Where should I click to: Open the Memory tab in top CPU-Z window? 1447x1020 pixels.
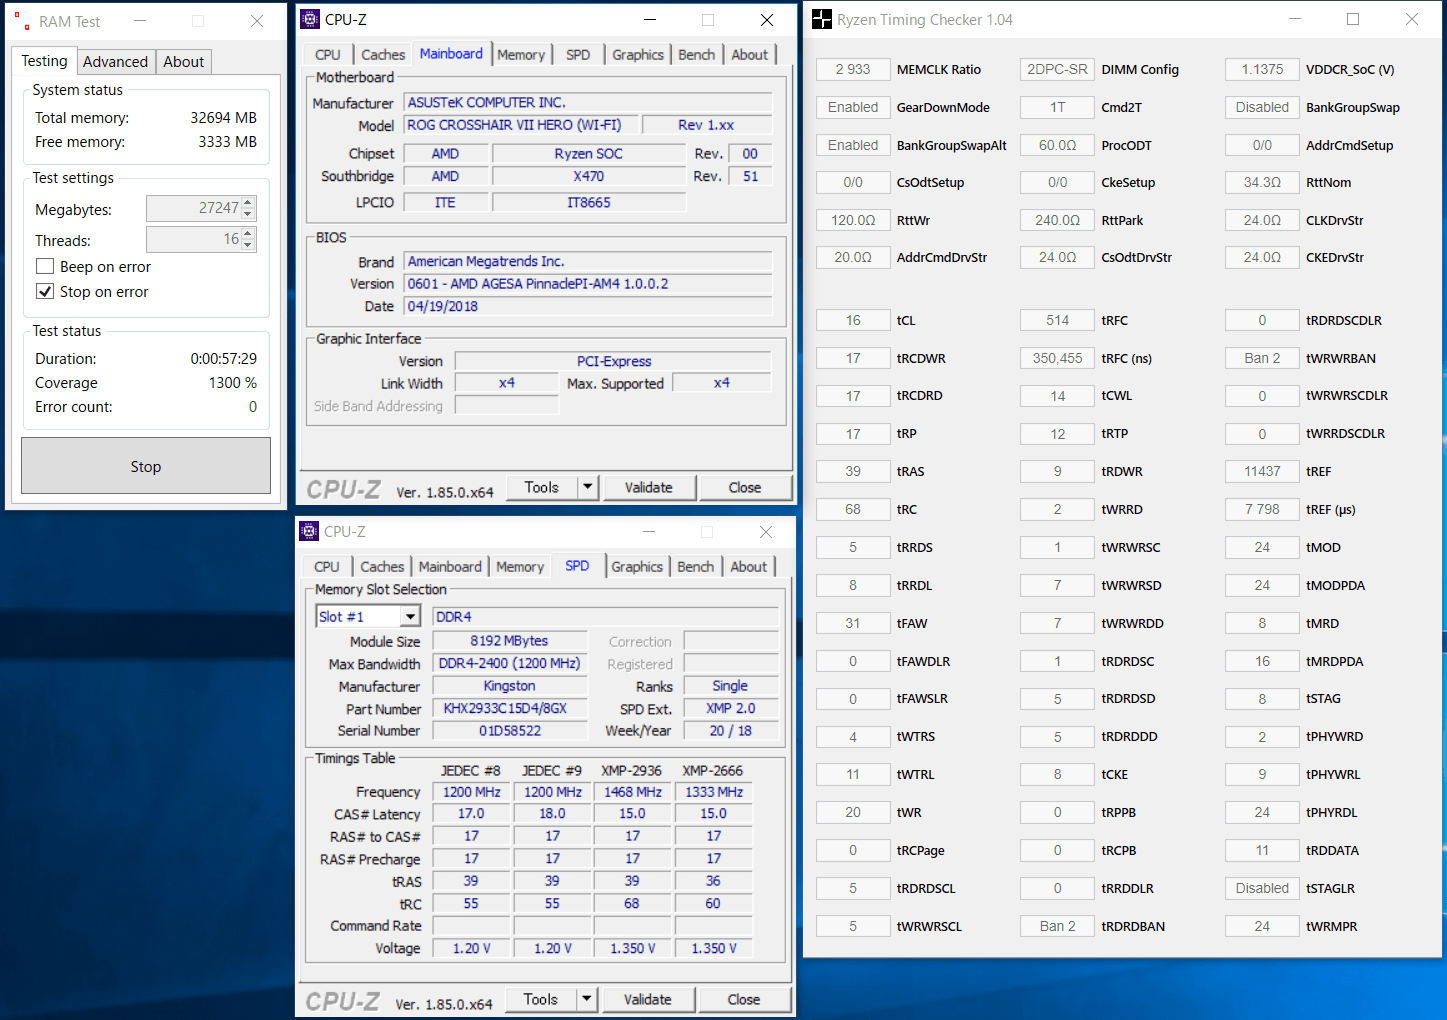521,55
